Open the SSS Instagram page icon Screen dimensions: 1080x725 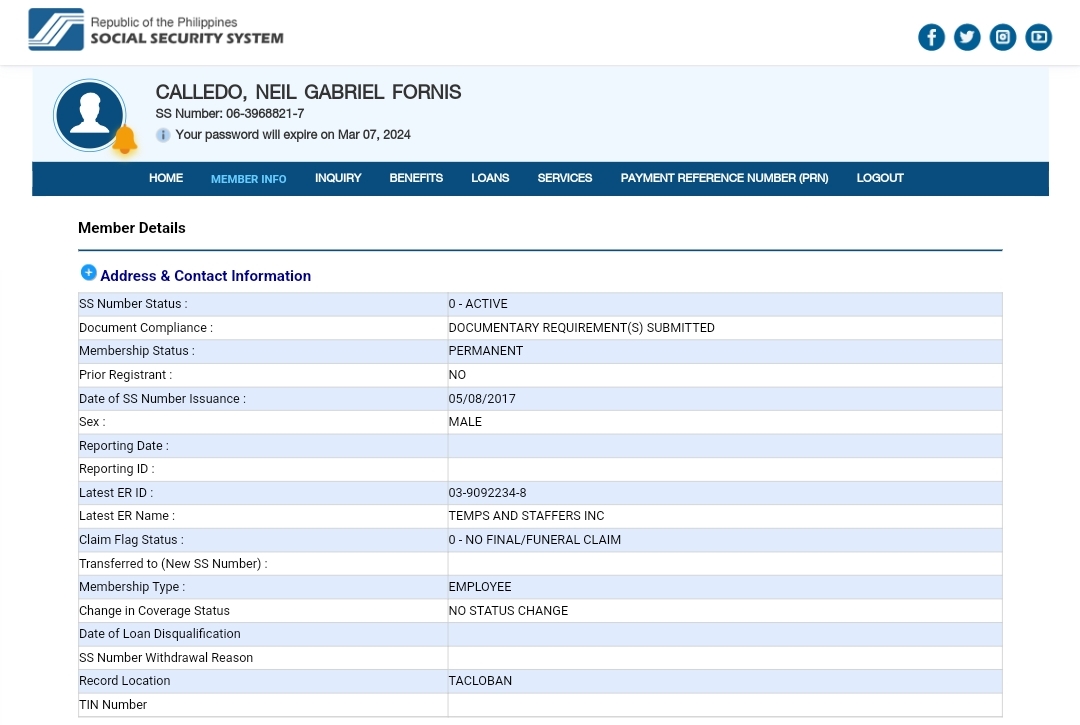pyautogui.click(x=1003, y=38)
